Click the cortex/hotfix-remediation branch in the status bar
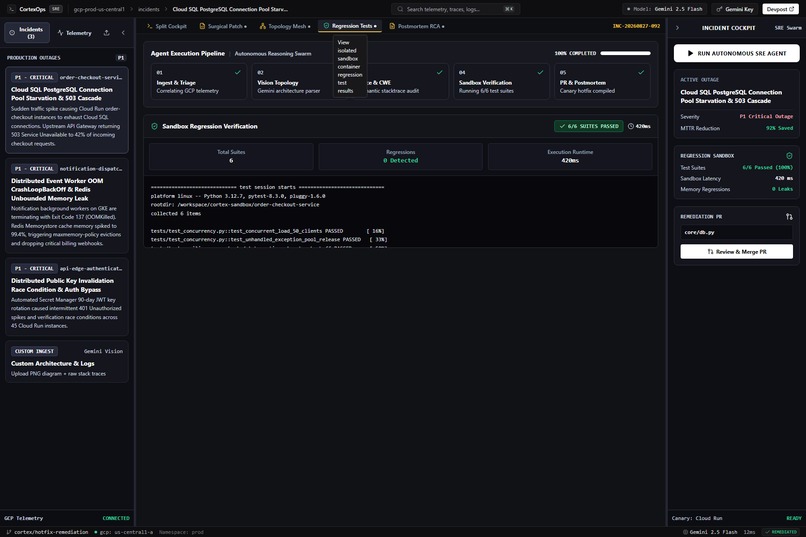 [x=47, y=532]
